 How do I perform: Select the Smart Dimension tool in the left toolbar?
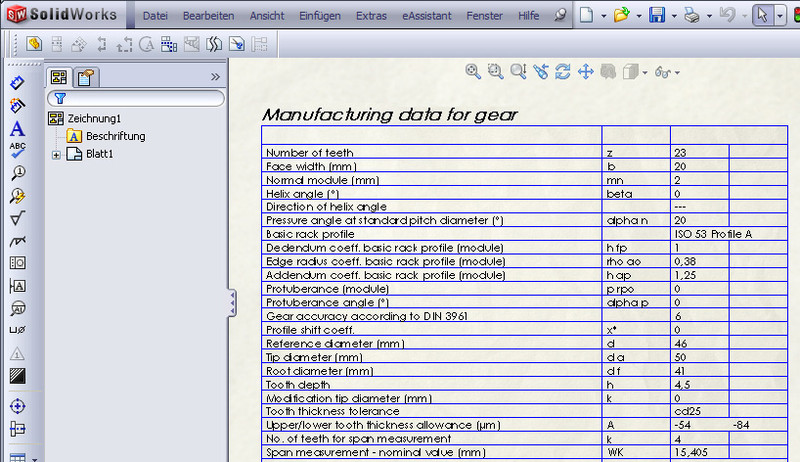point(17,83)
